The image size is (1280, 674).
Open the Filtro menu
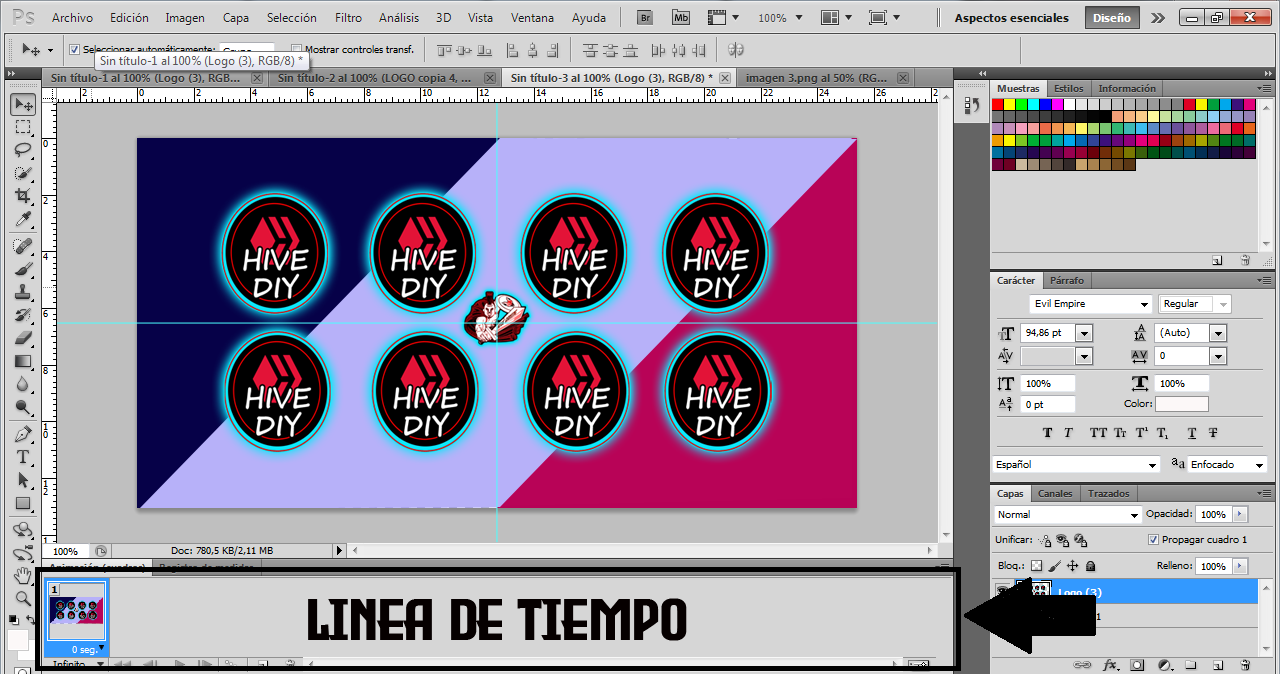pyautogui.click(x=348, y=18)
